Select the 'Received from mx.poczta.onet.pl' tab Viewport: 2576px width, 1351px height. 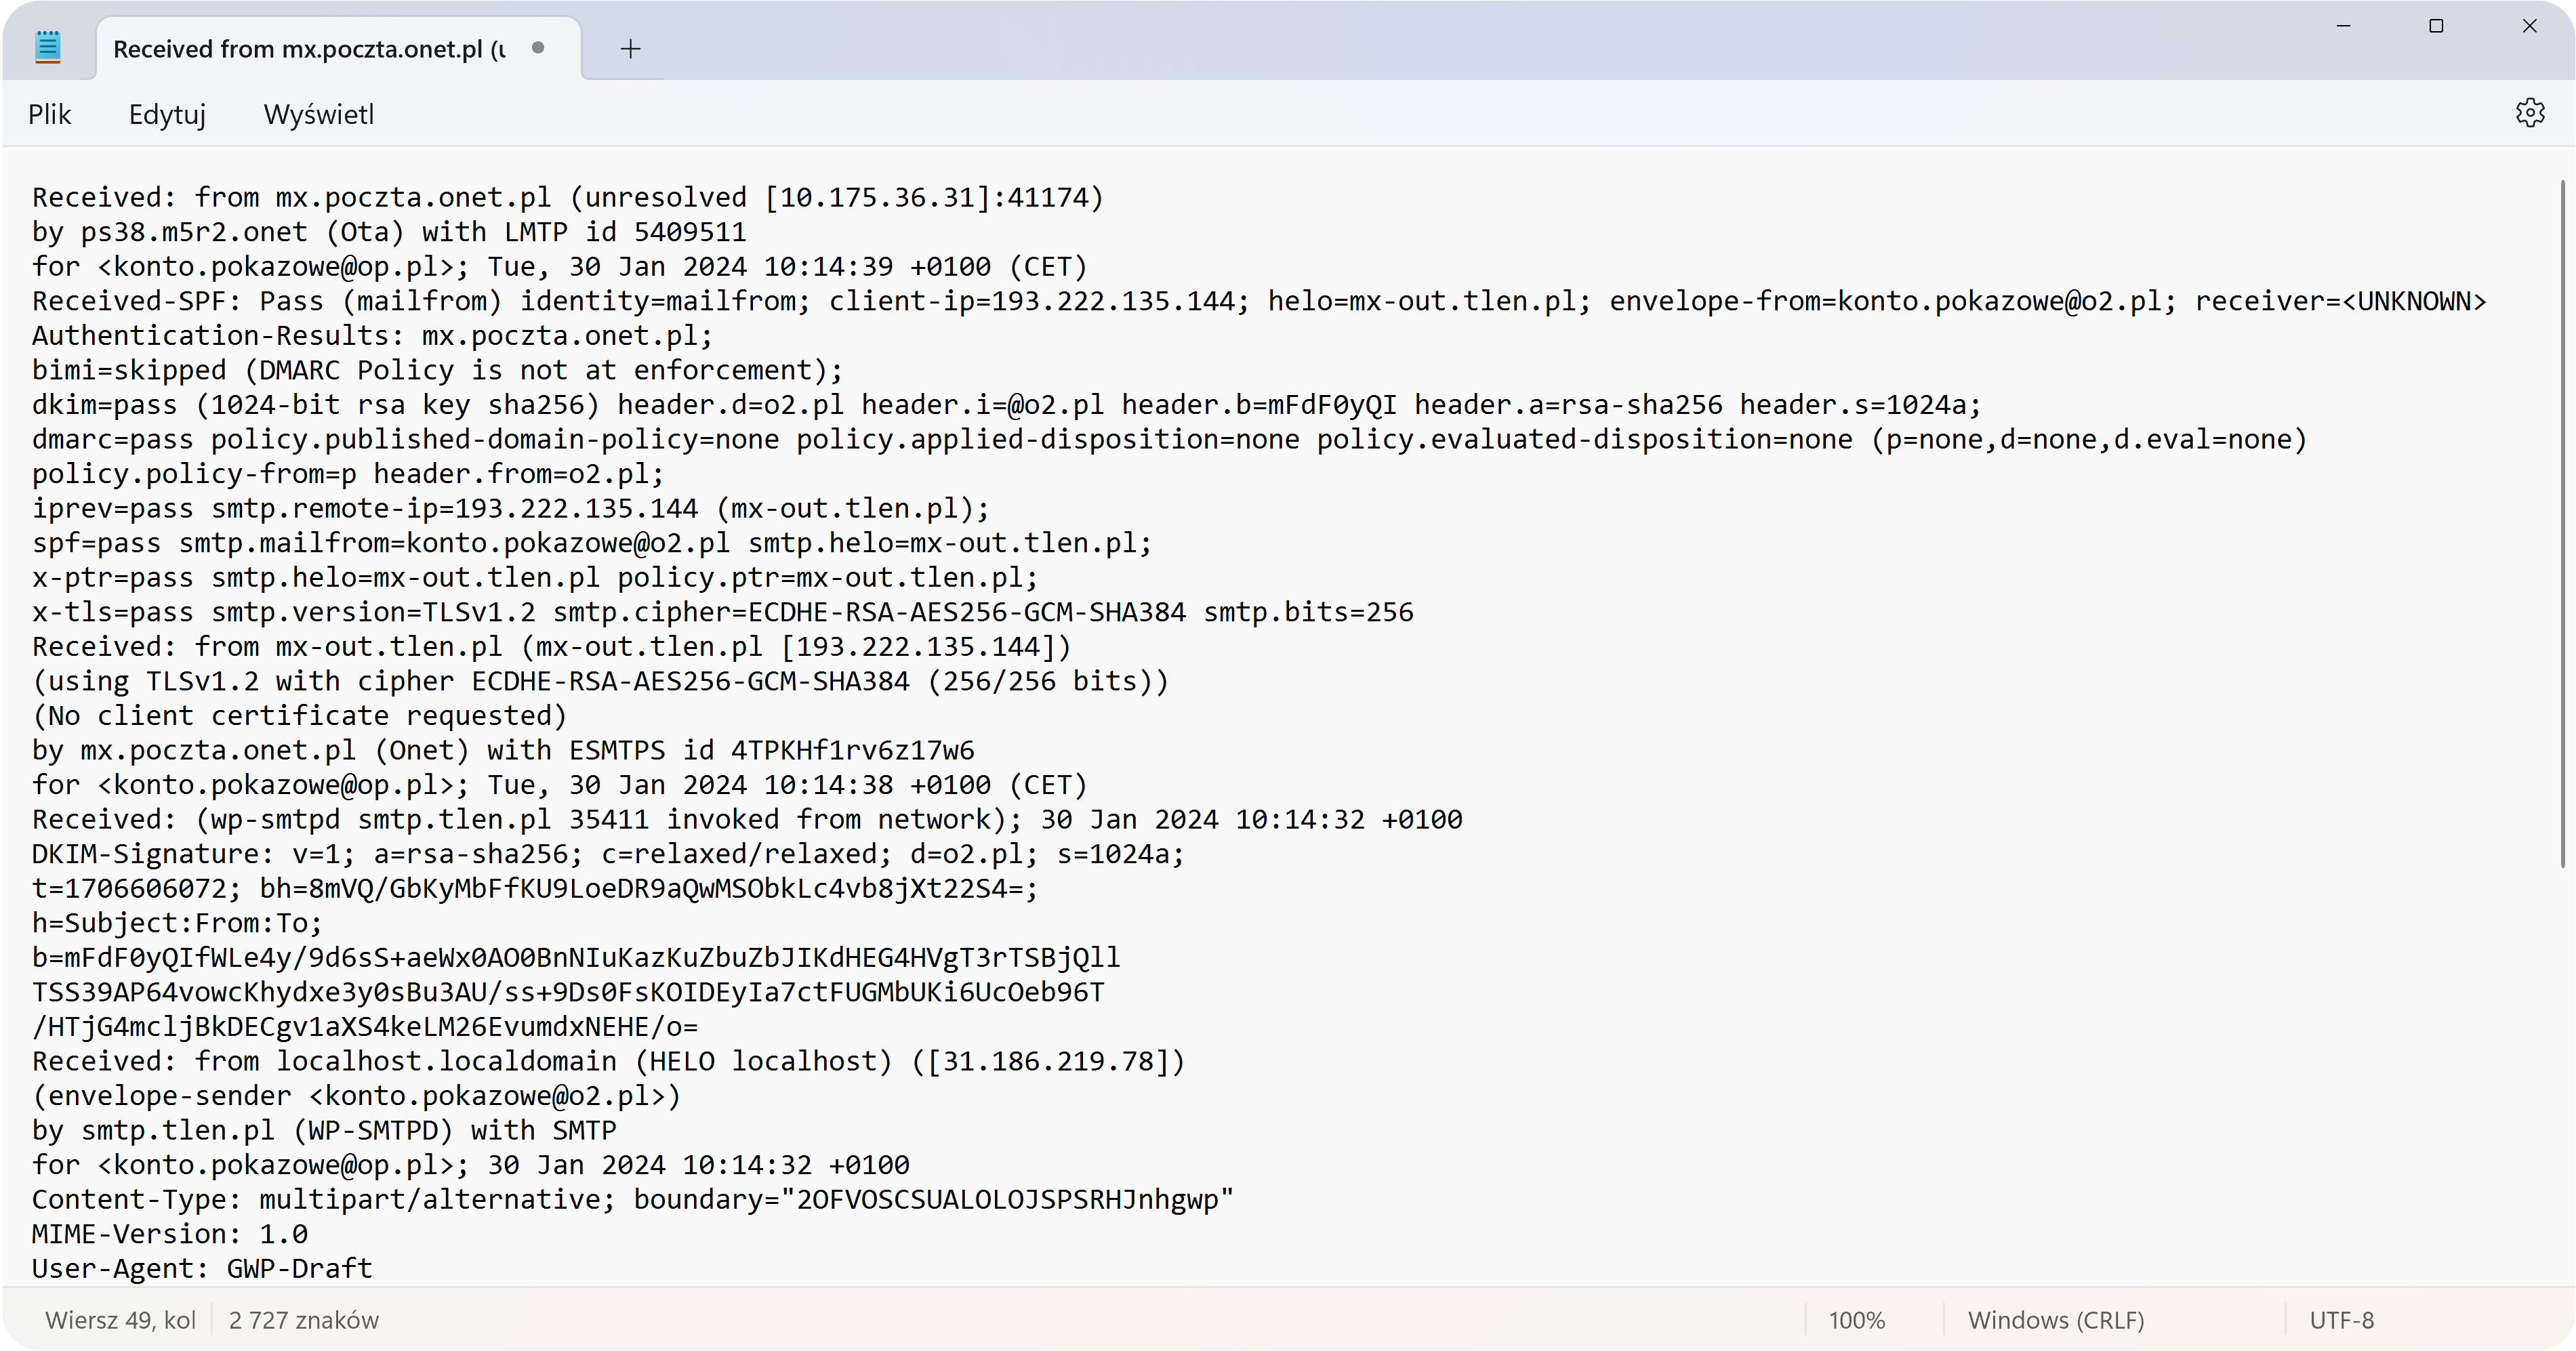pyautogui.click(x=309, y=49)
